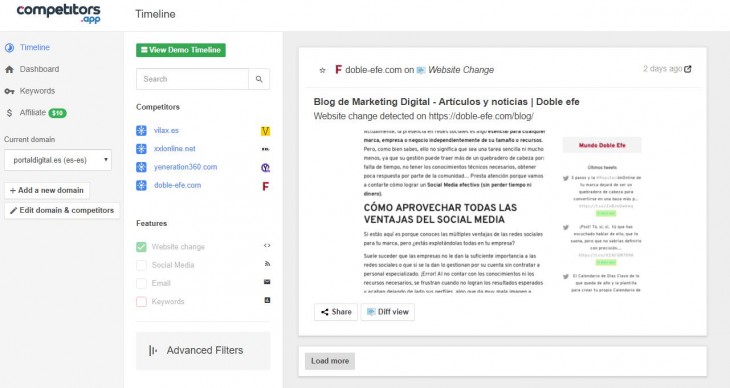This screenshot has width=730, height=388.
Task: Click the Timeline clock icon in sidebar
Action: [9, 48]
